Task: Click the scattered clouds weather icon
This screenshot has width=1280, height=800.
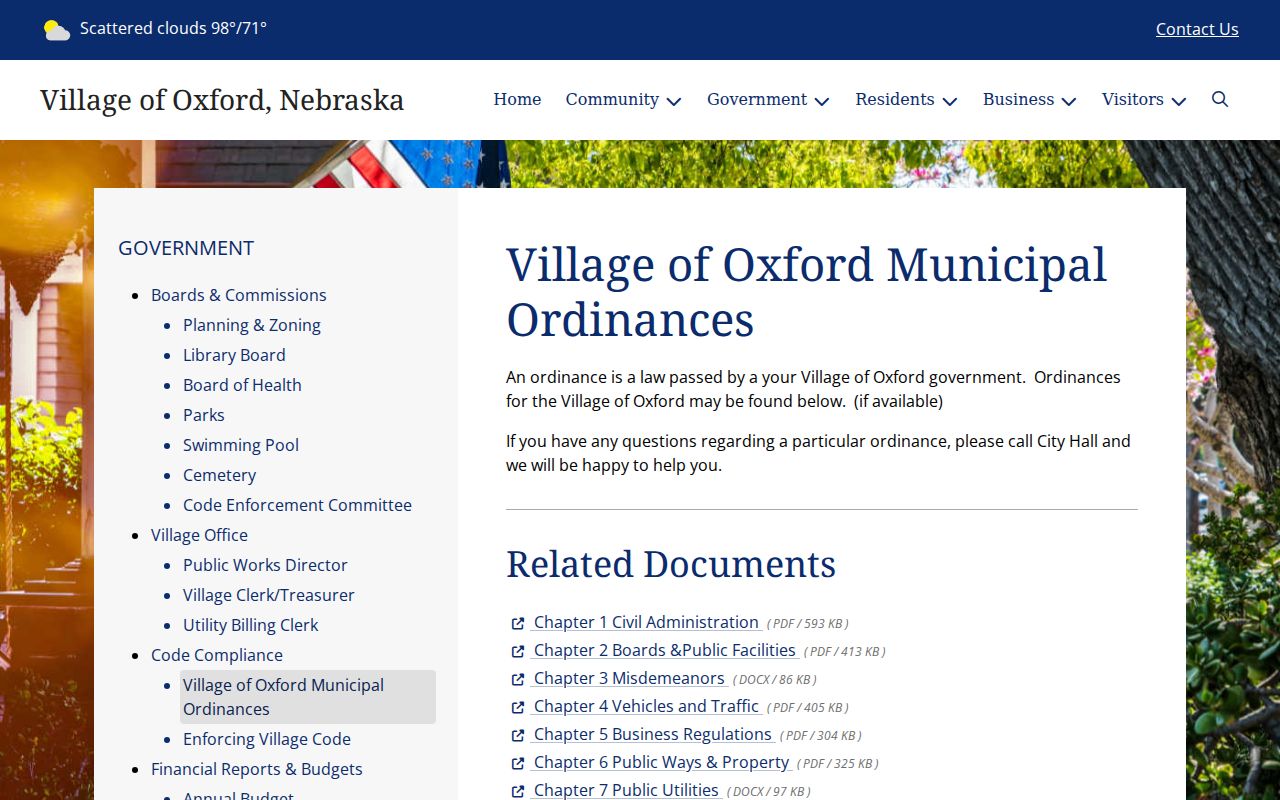Action: click(x=57, y=30)
